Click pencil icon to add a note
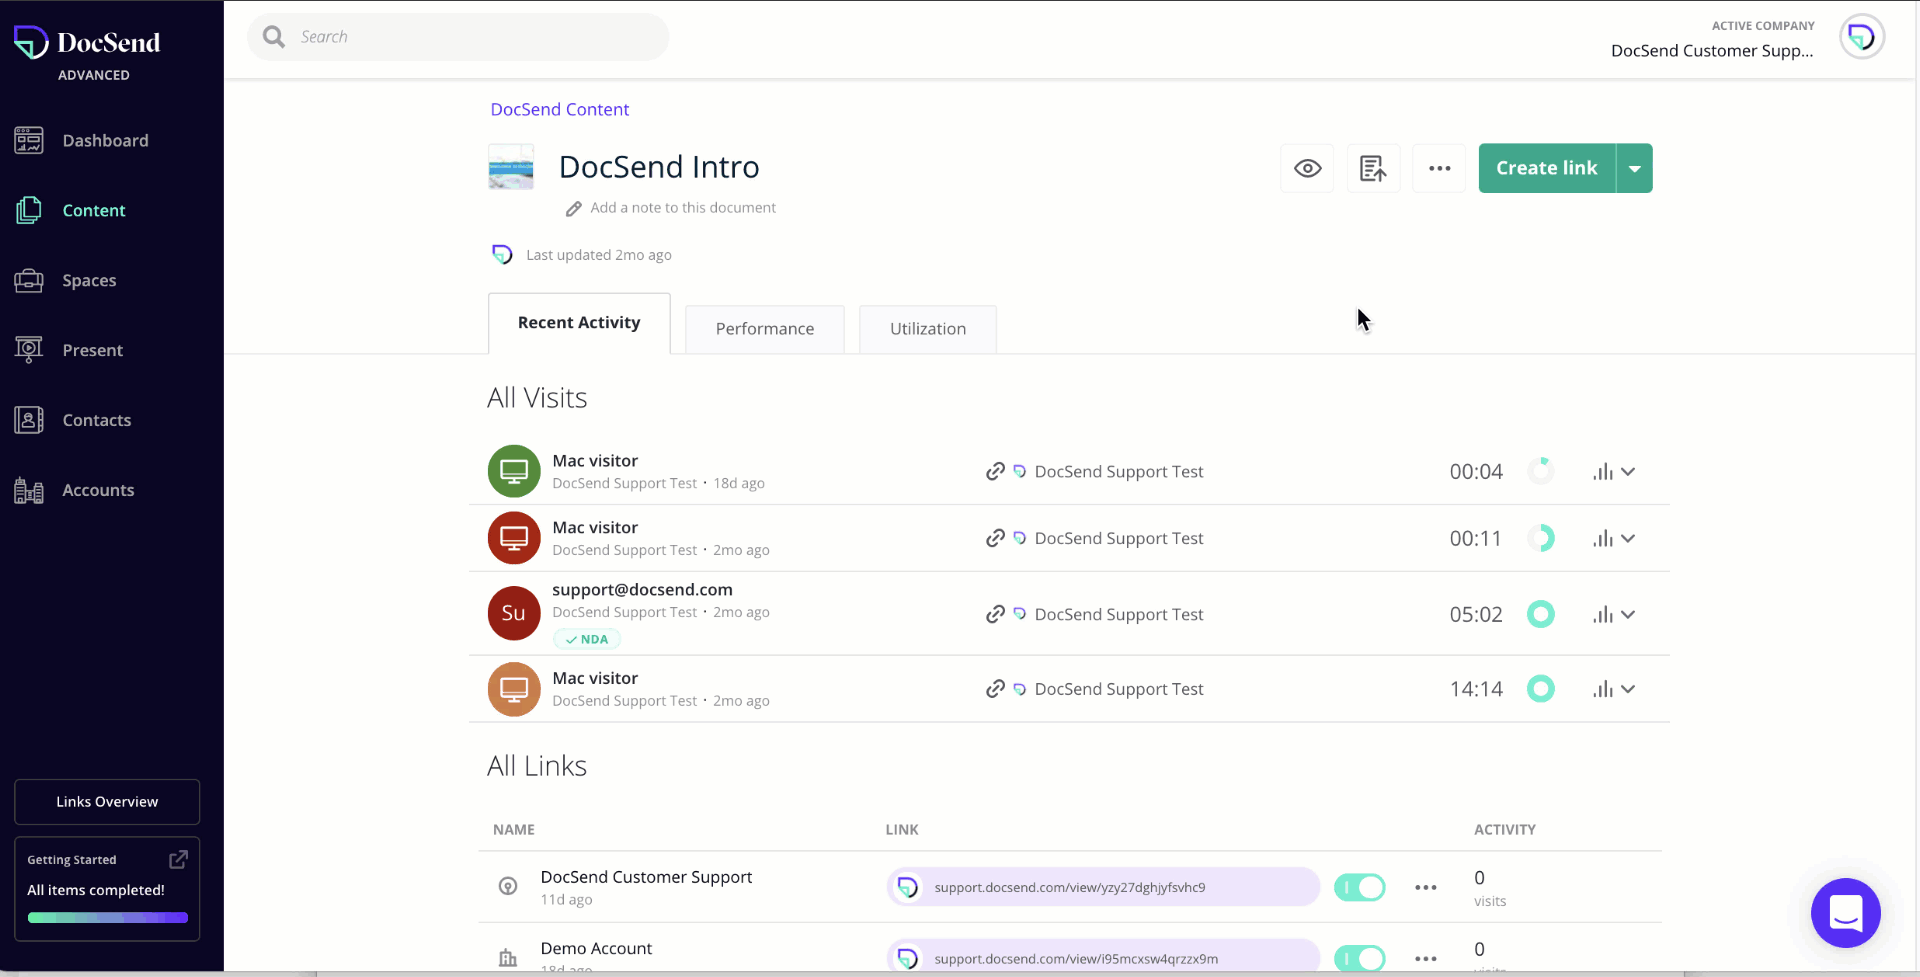Screen dimensions: 1920x977 pyautogui.click(x=573, y=208)
